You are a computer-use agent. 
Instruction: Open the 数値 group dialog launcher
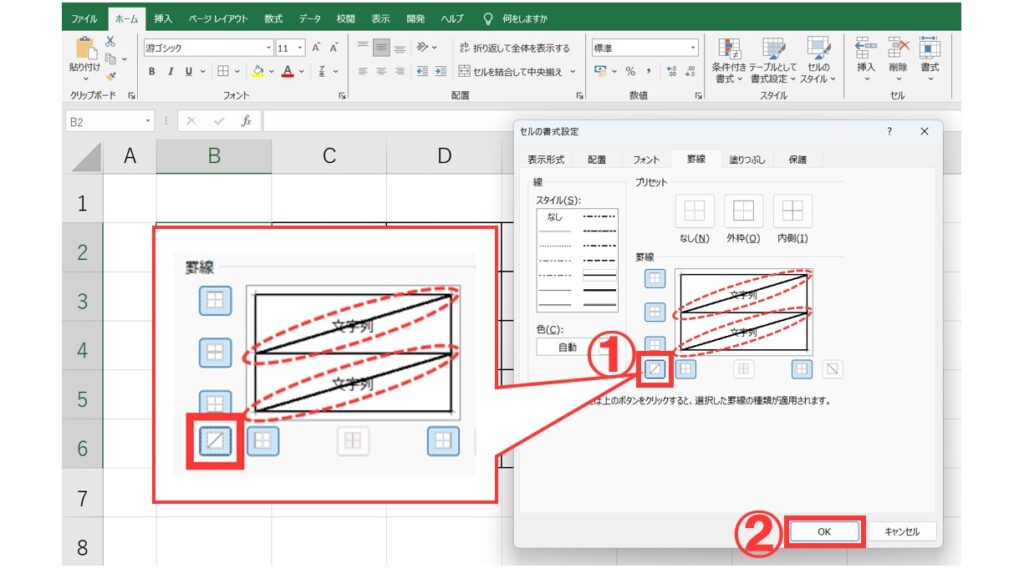698,95
